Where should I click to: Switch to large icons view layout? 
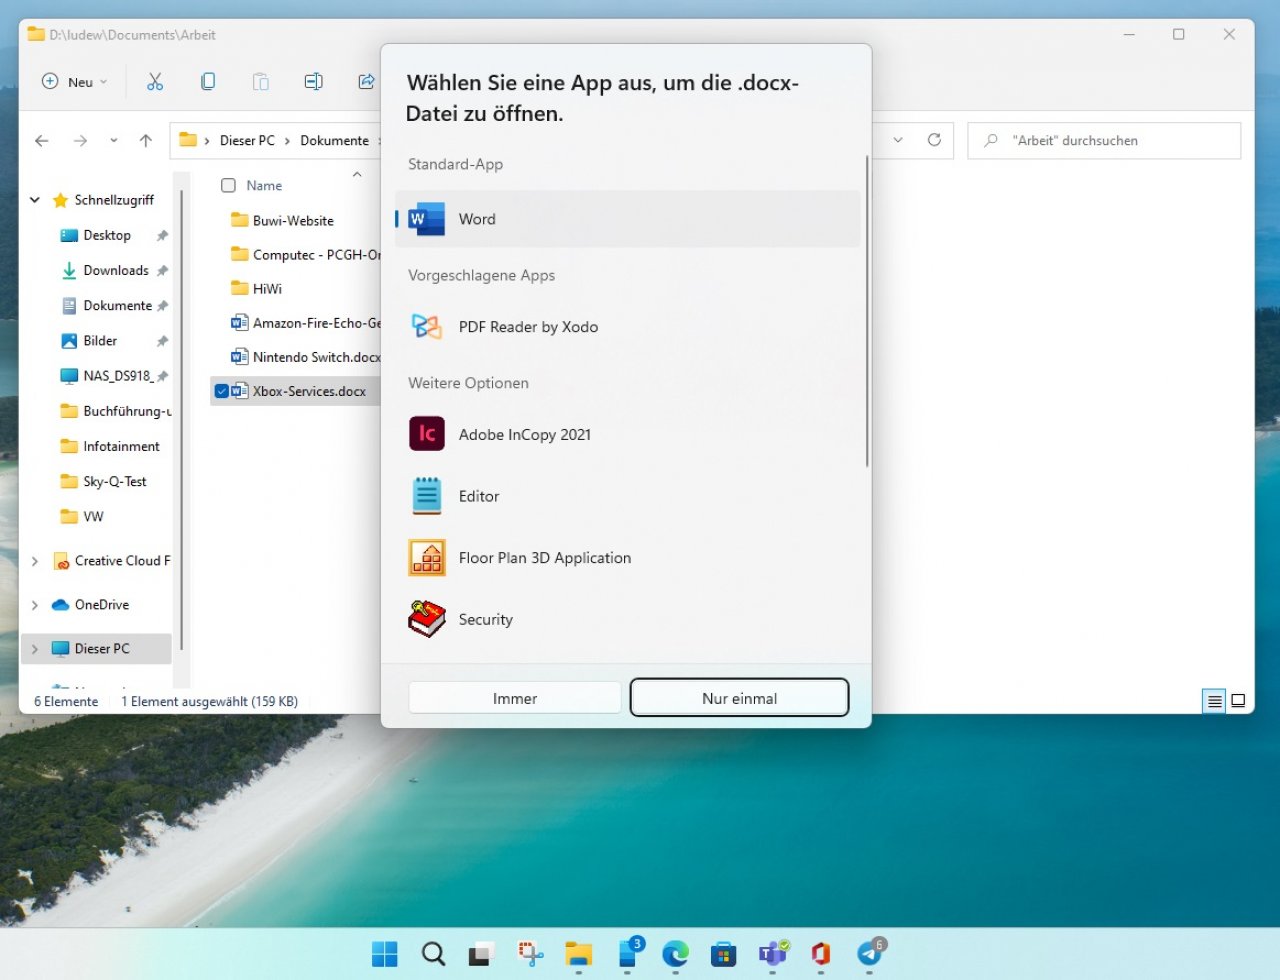pos(1238,701)
